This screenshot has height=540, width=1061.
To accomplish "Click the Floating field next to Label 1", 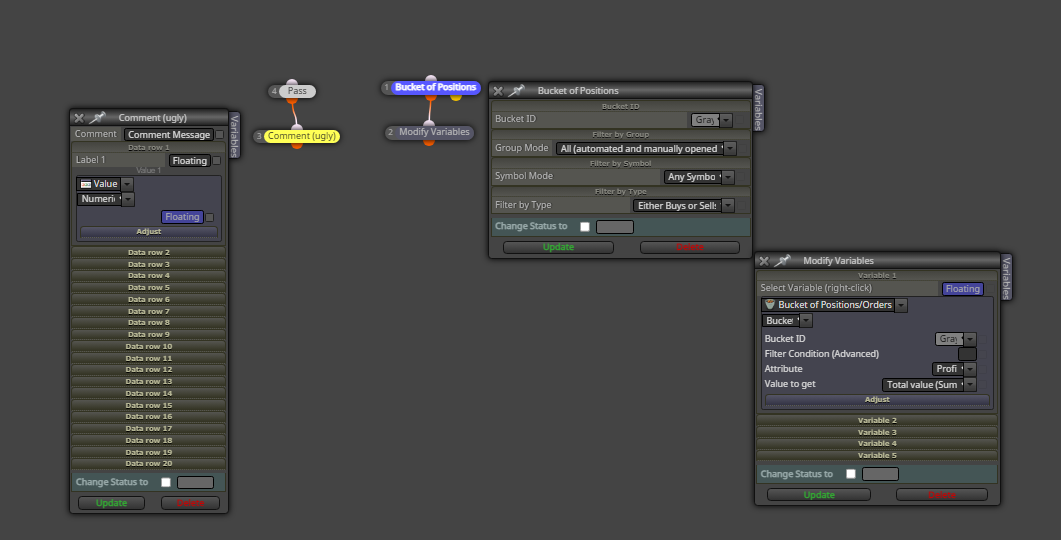I will [189, 161].
